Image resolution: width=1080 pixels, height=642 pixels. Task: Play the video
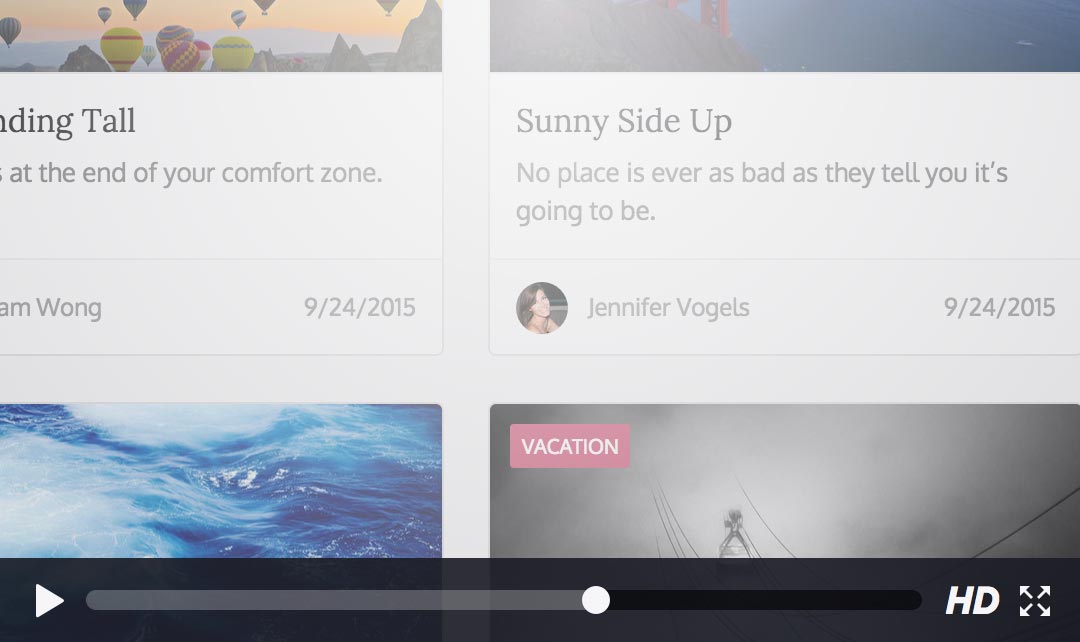pyautogui.click(x=50, y=601)
